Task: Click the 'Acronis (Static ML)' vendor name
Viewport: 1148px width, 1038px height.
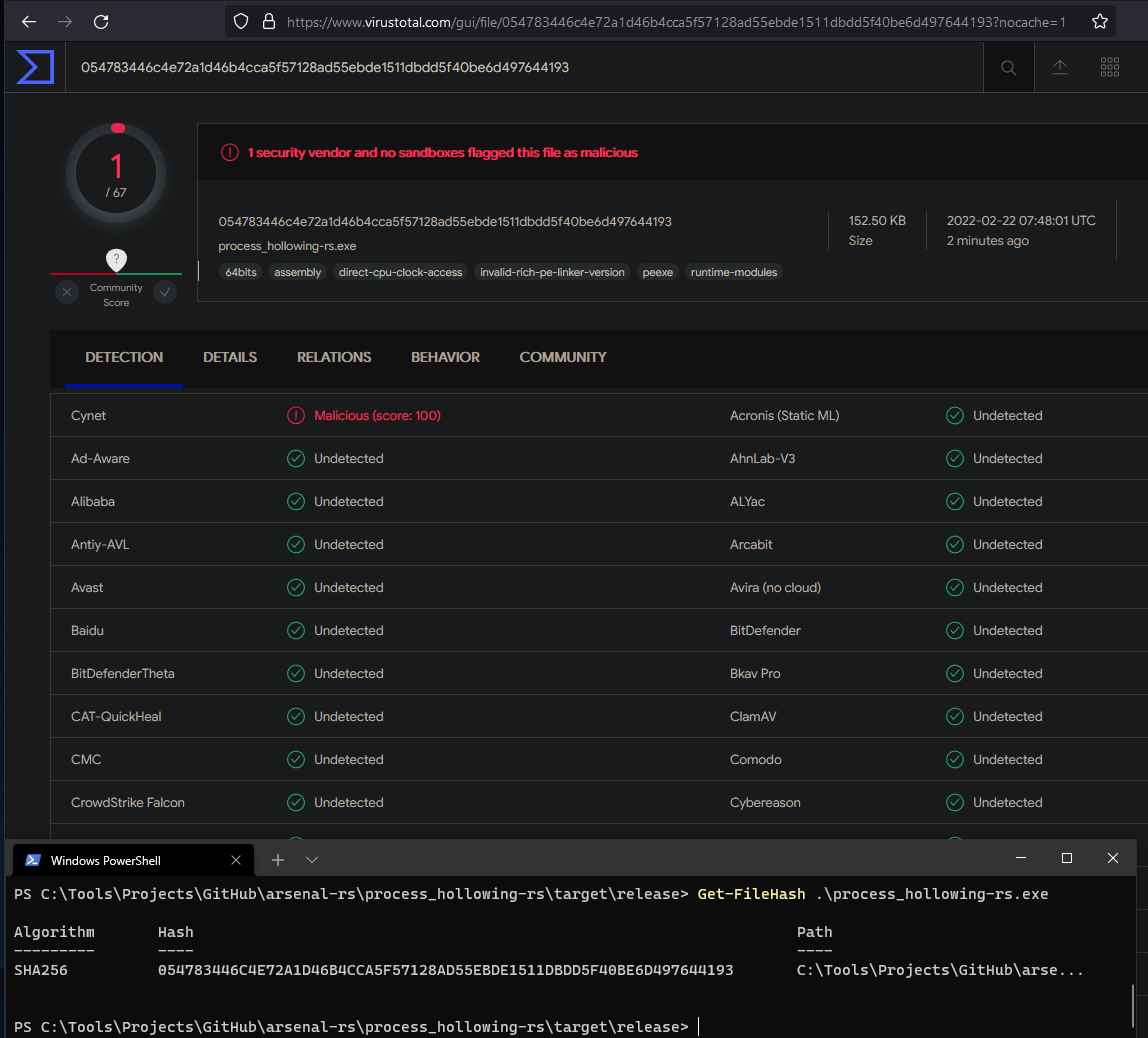Action: pyautogui.click(x=784, y=416)
